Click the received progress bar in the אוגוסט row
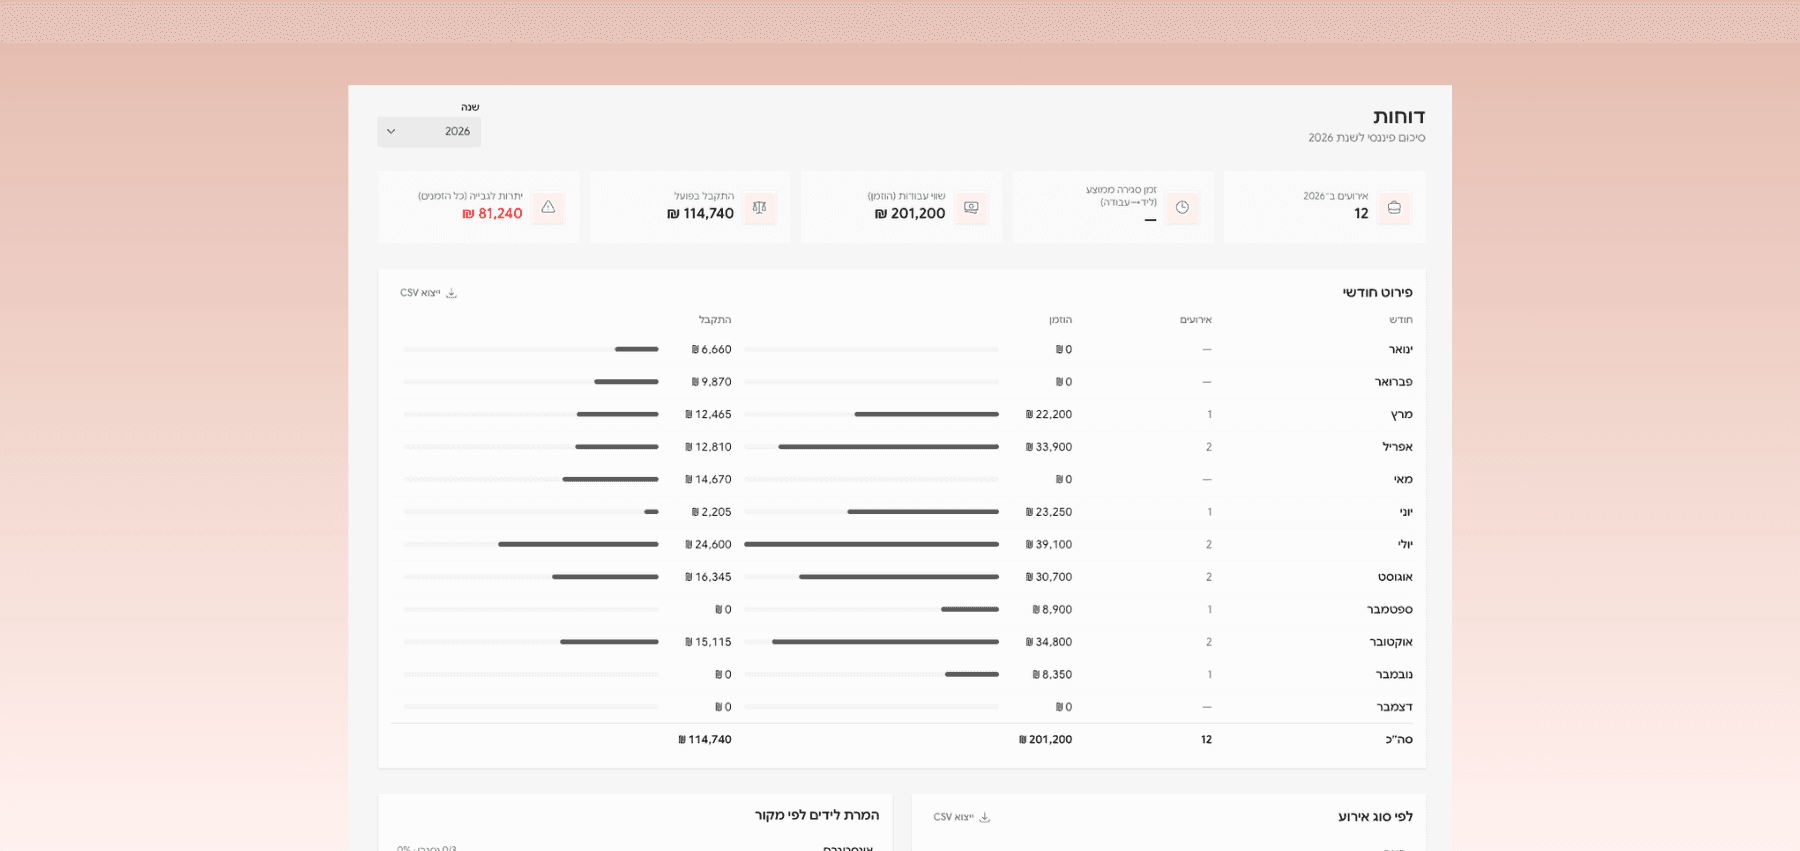1800x851 pixels. [x=531, y=577]
